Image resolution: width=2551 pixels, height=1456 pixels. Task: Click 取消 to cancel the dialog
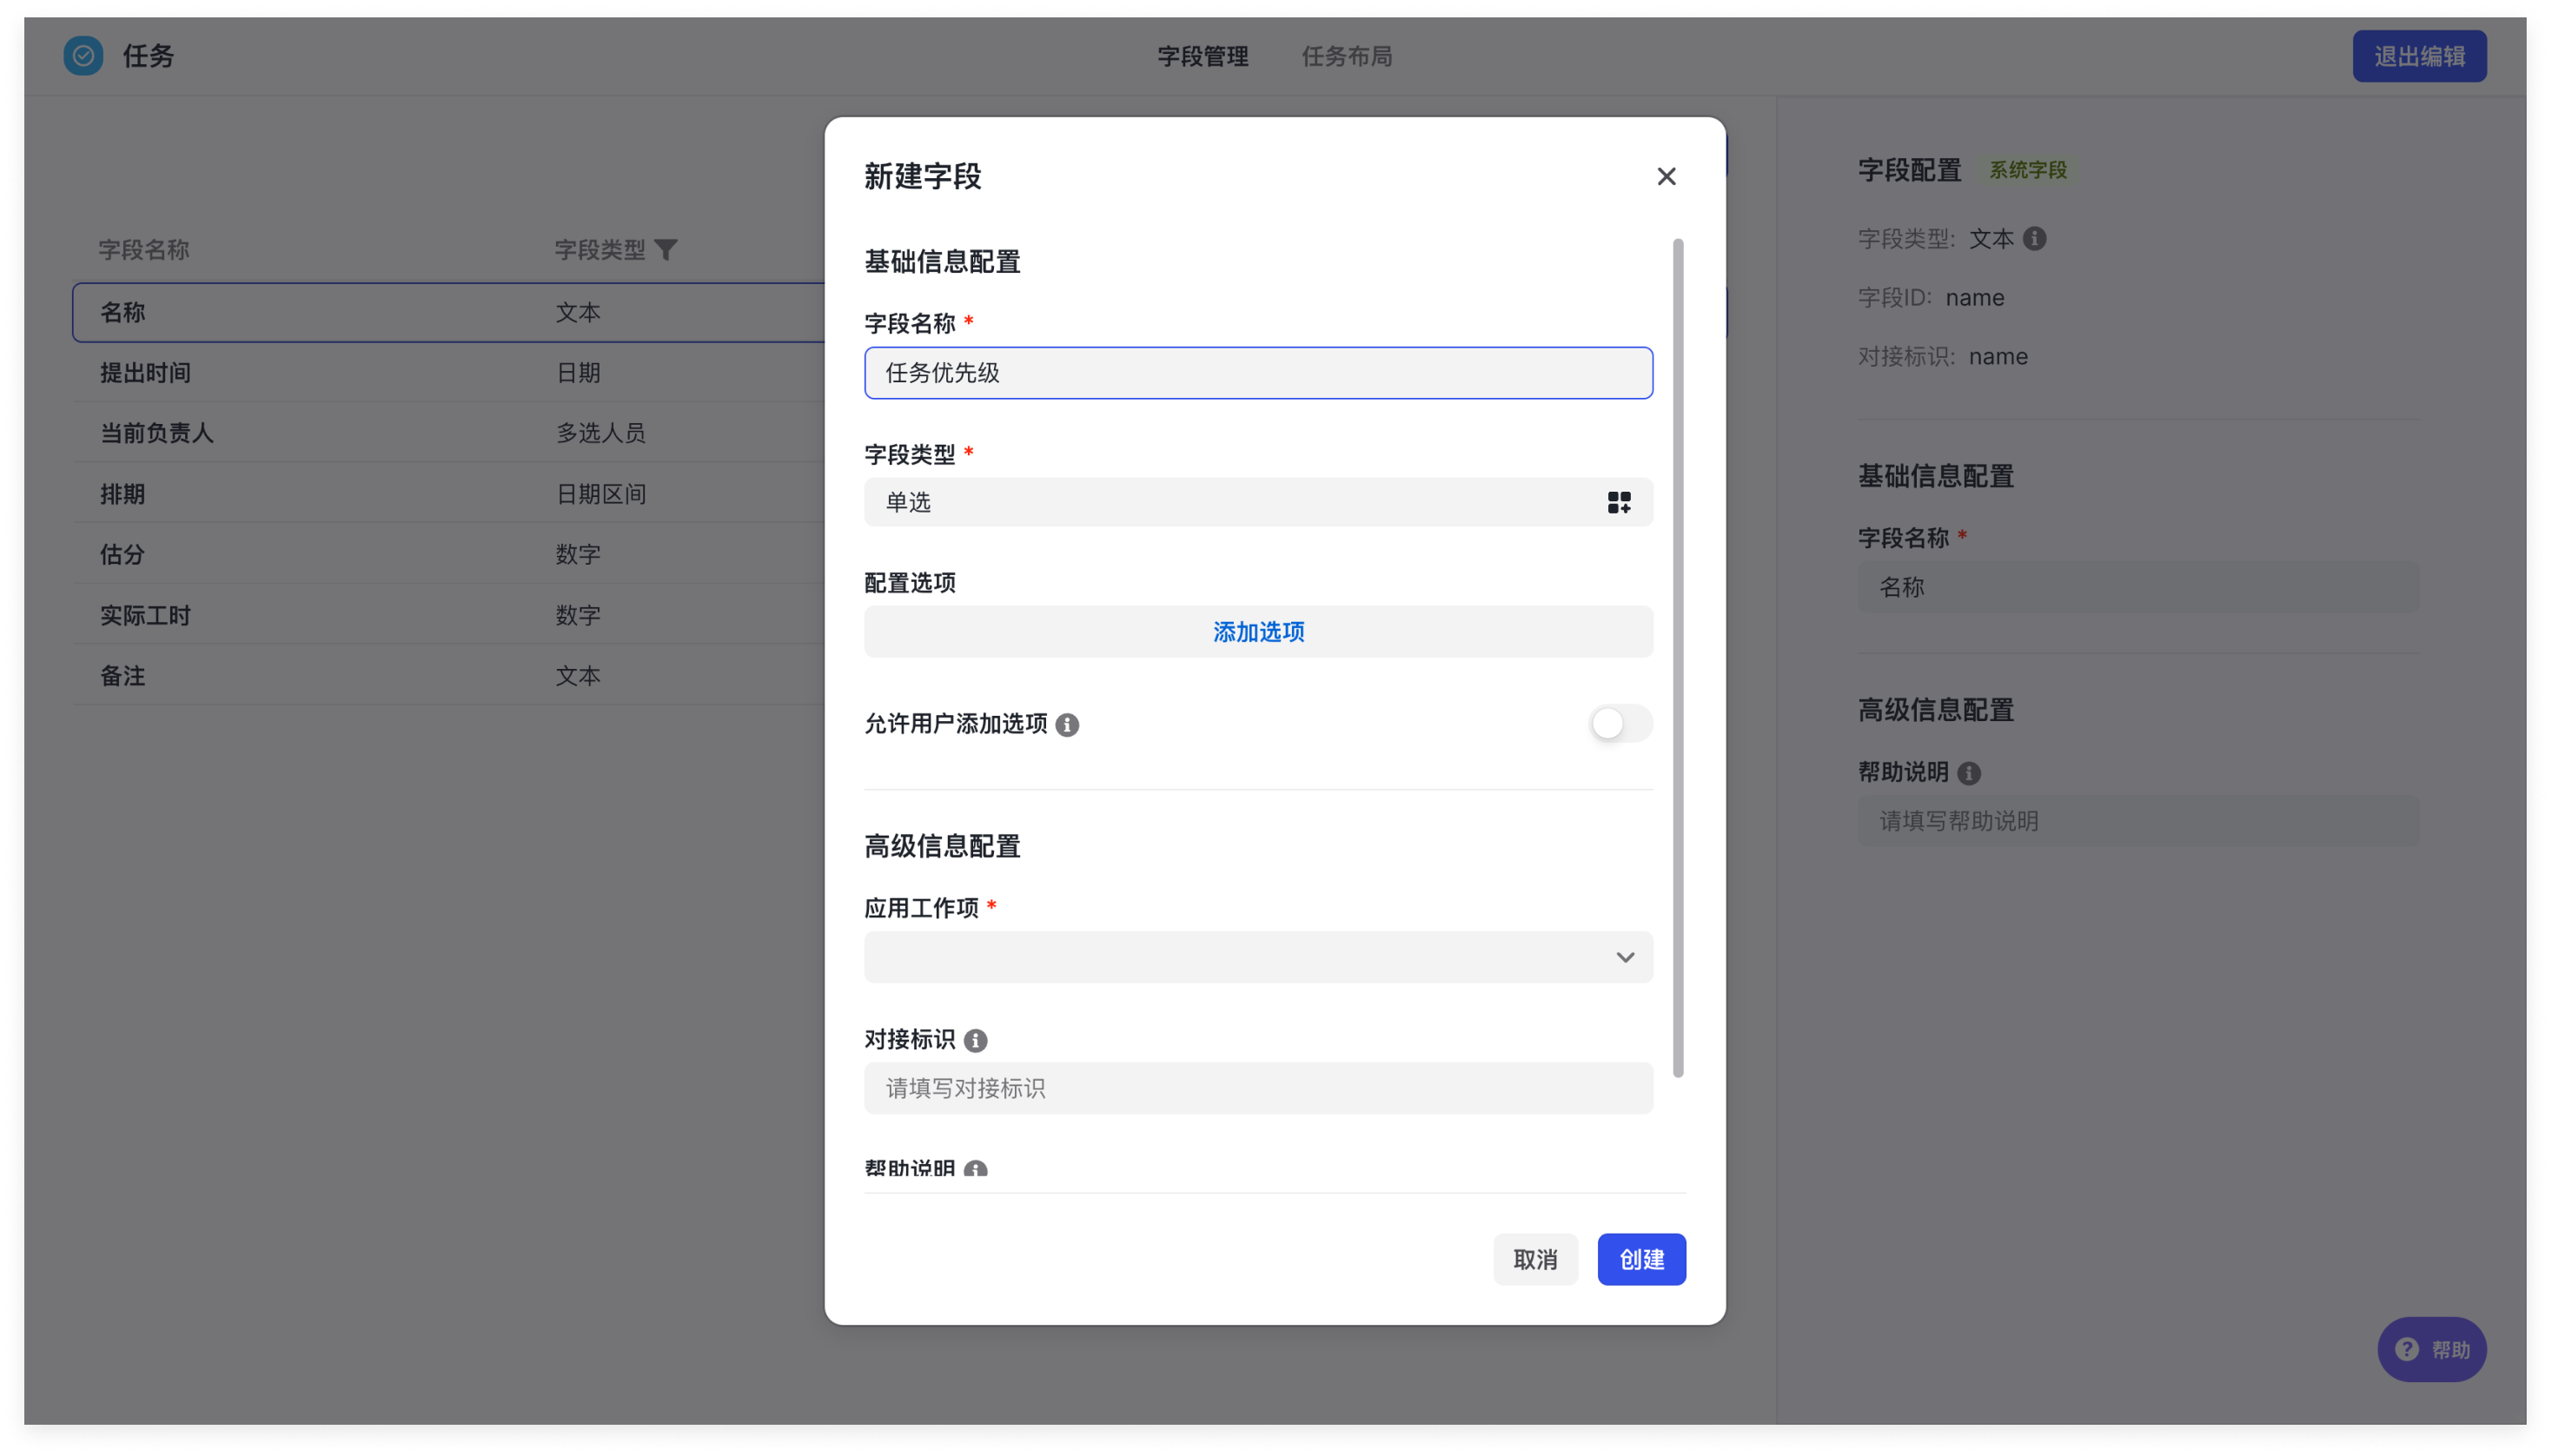1535,1259
